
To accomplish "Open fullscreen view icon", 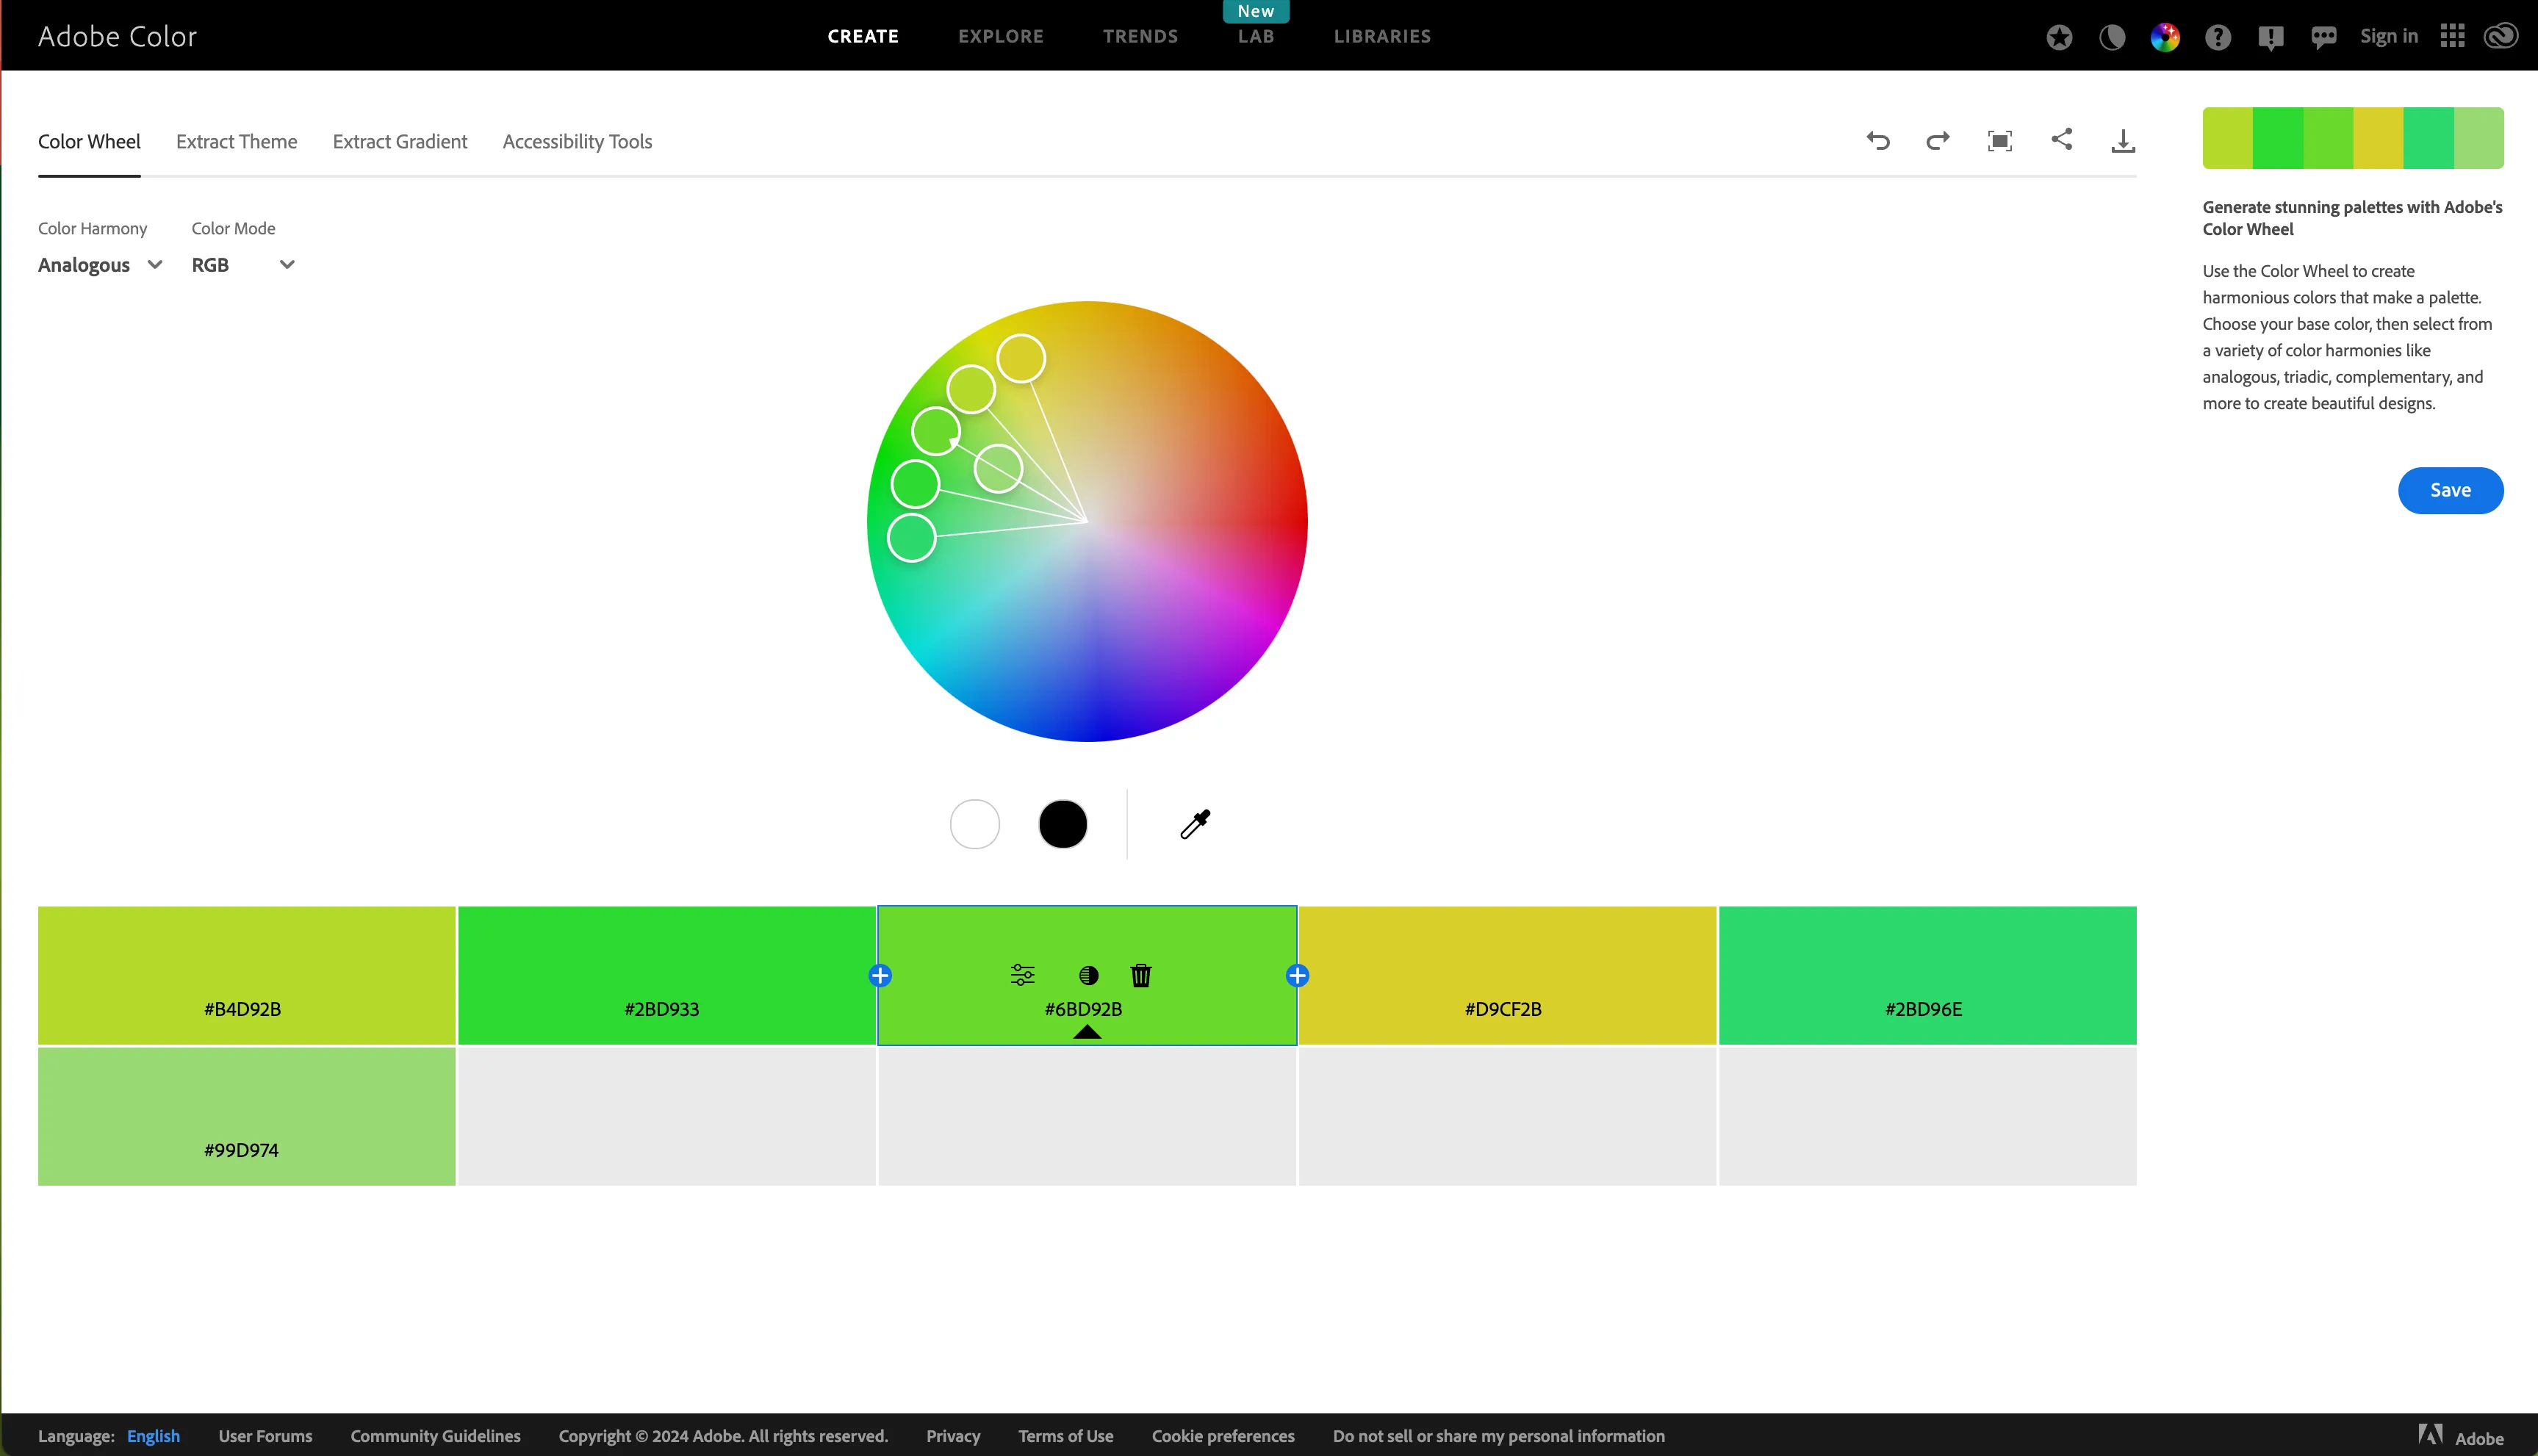I will click(2000, 141).
